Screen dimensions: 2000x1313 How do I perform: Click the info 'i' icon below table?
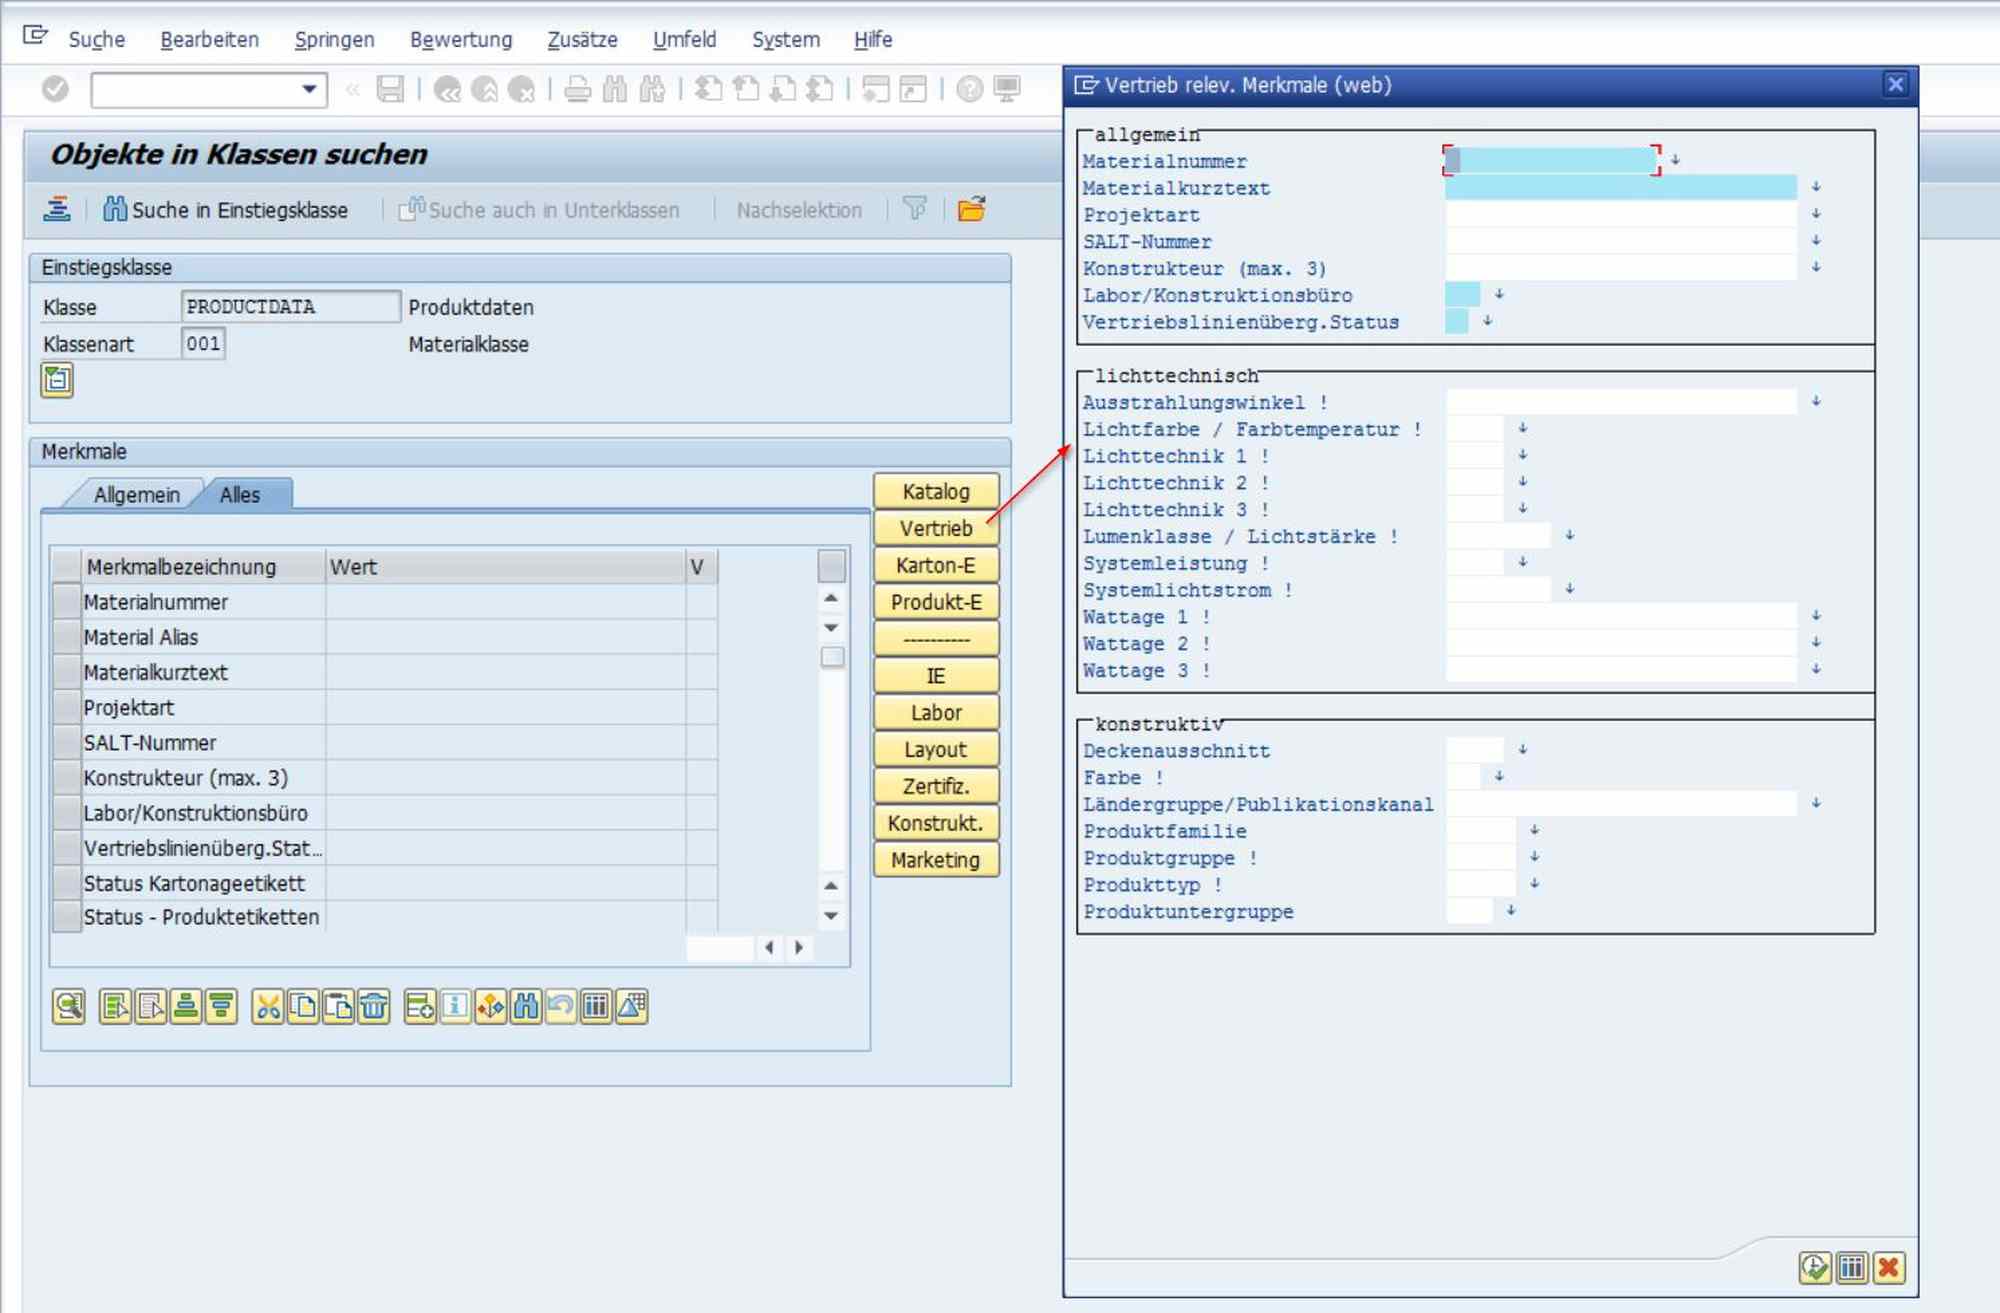(x=455, y=1006)
